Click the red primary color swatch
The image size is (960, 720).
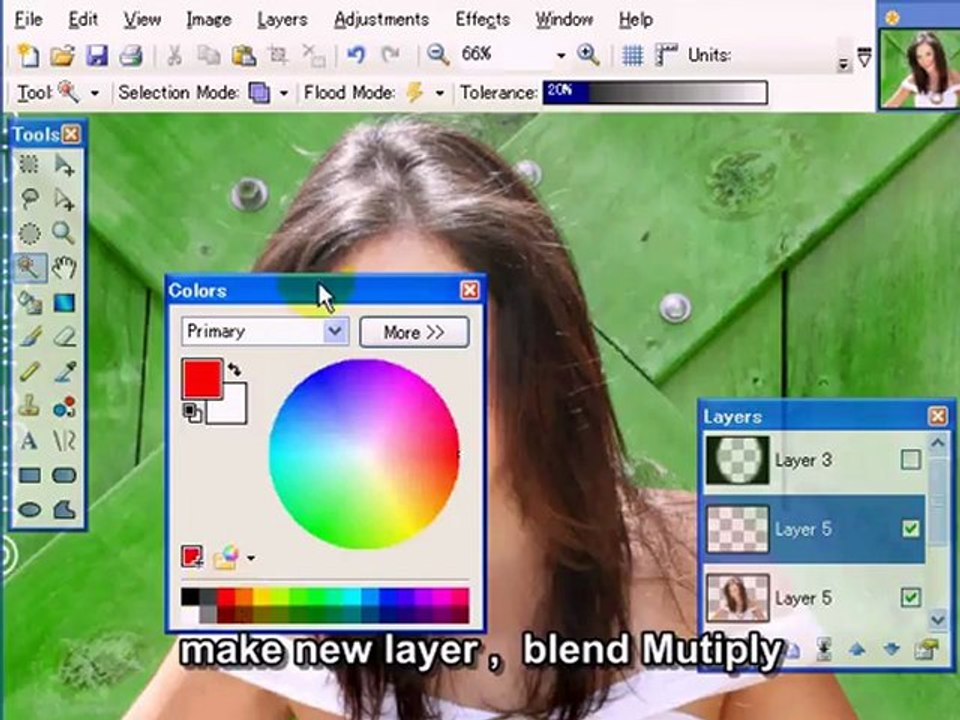click(x=202, y=379)
